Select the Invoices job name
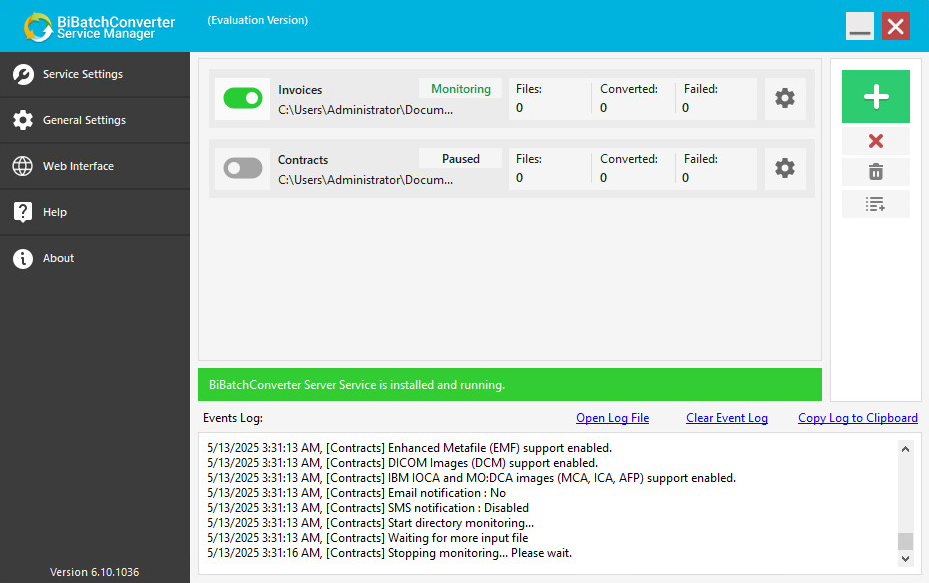The image size is (929, 583). tap(300, 90)
